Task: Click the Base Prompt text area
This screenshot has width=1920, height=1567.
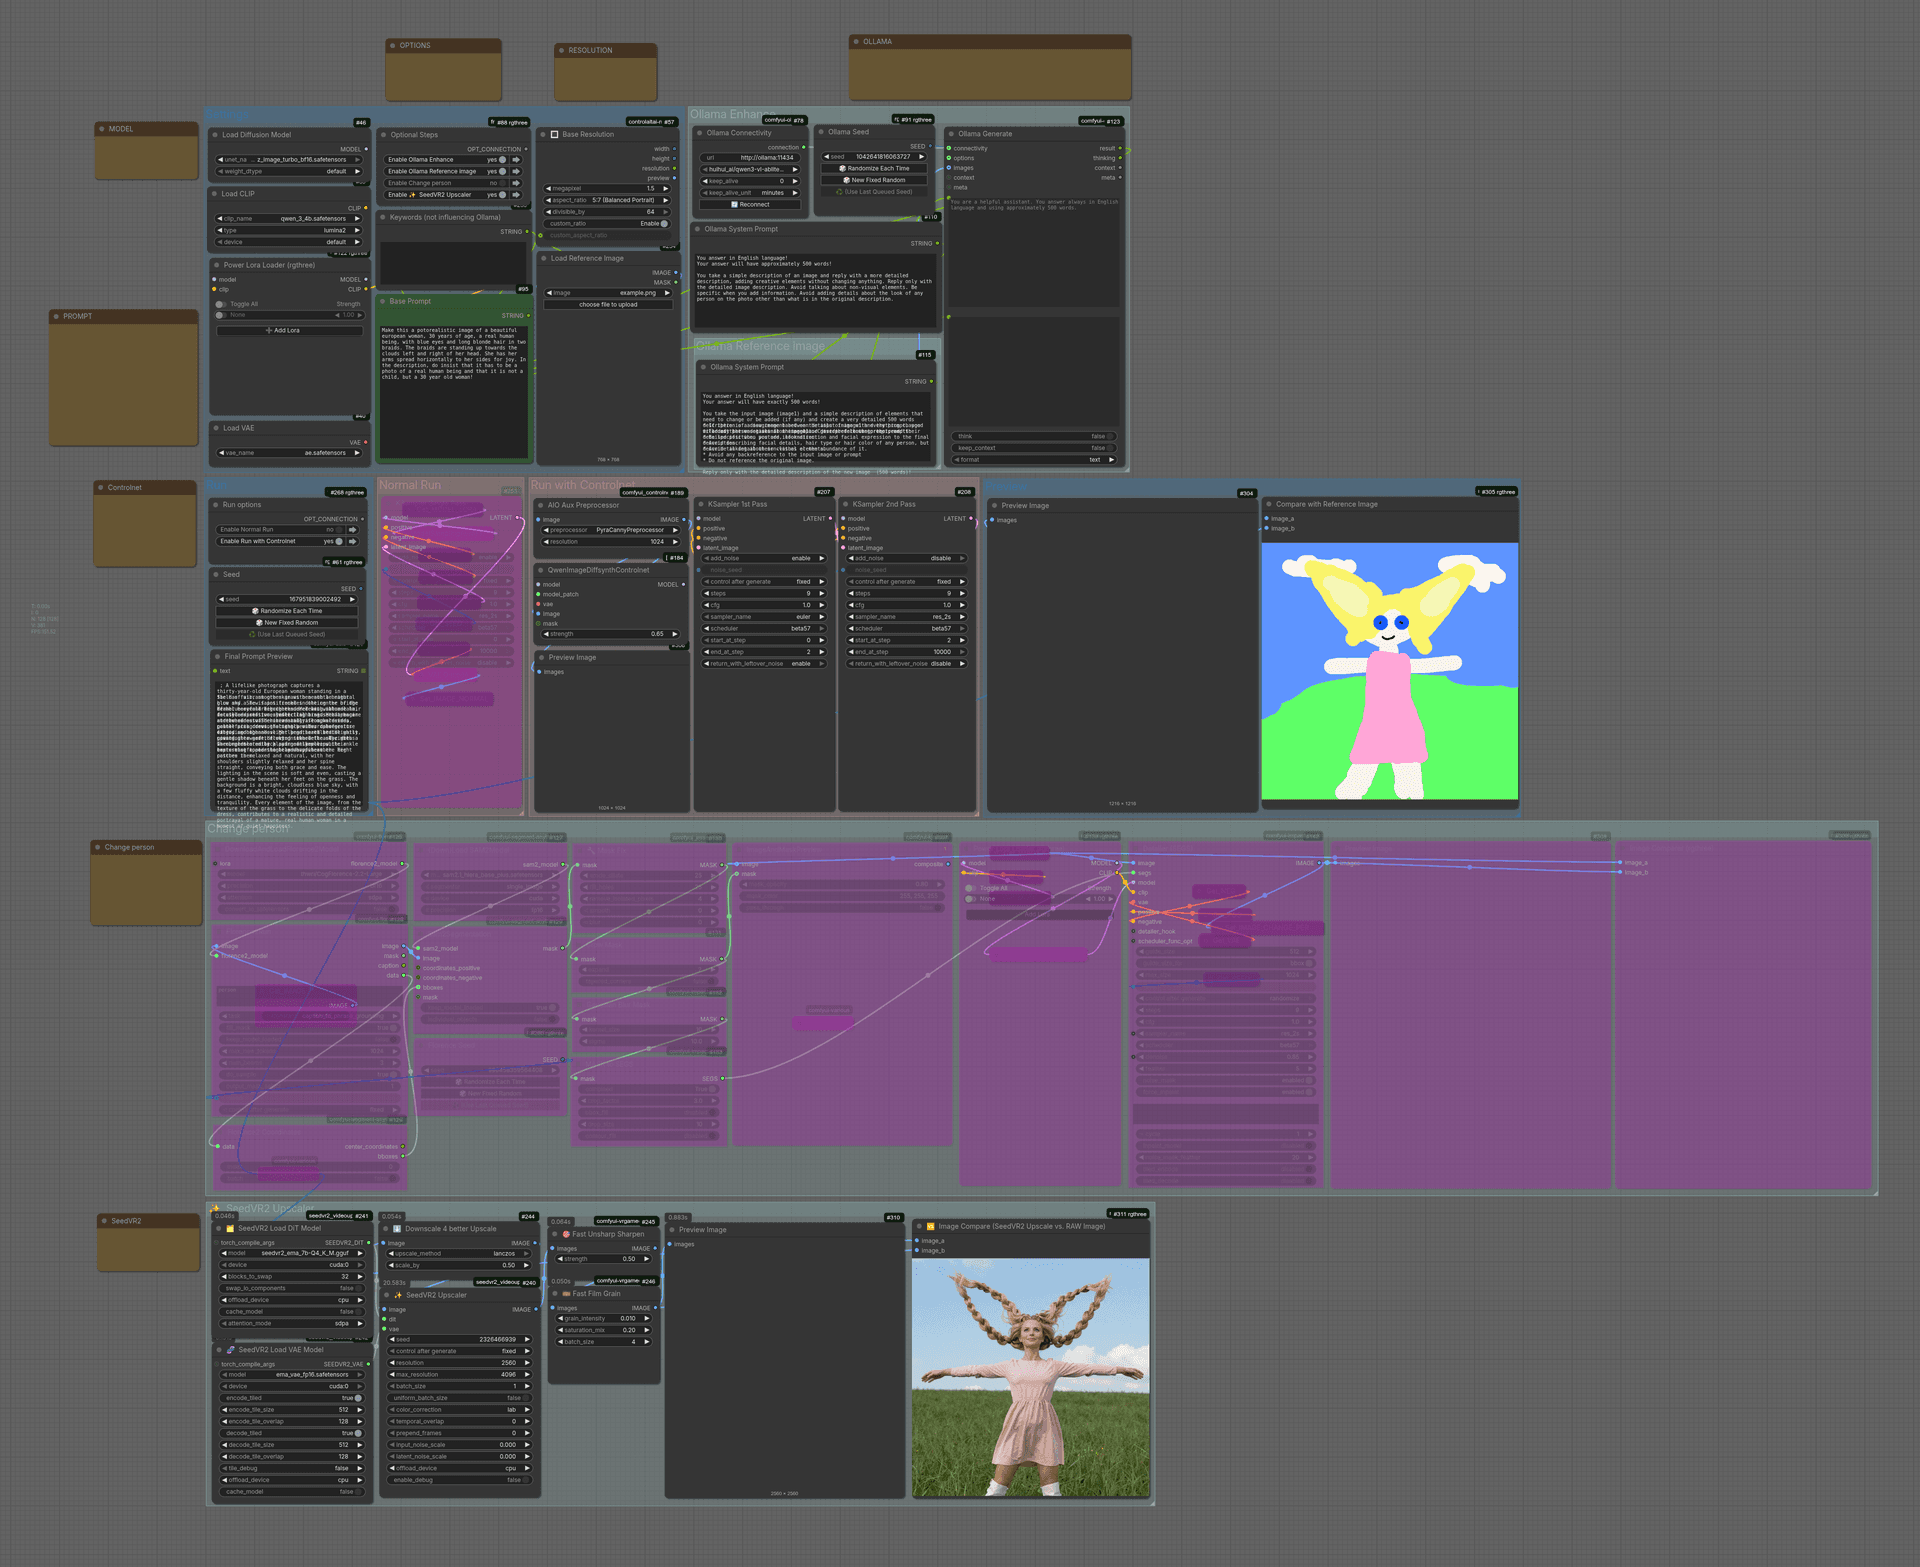Action: pos(453,390)
